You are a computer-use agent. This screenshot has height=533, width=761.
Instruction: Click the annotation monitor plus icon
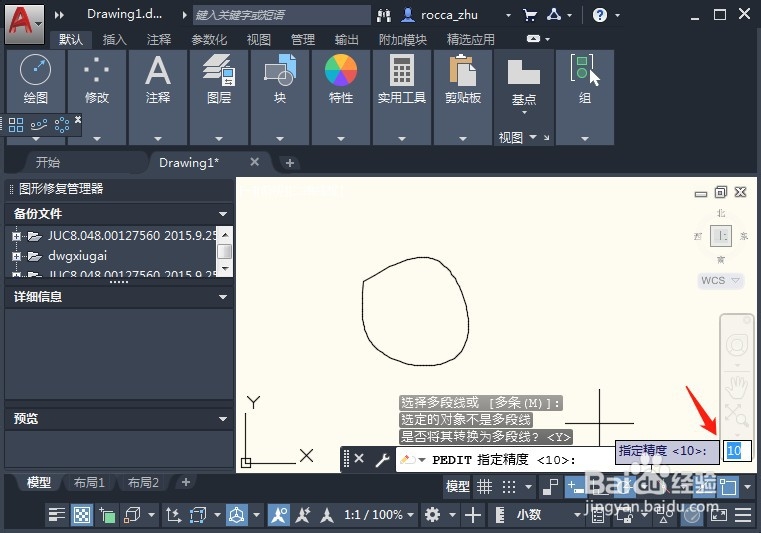pyautogui.click(x=473, y=515)
